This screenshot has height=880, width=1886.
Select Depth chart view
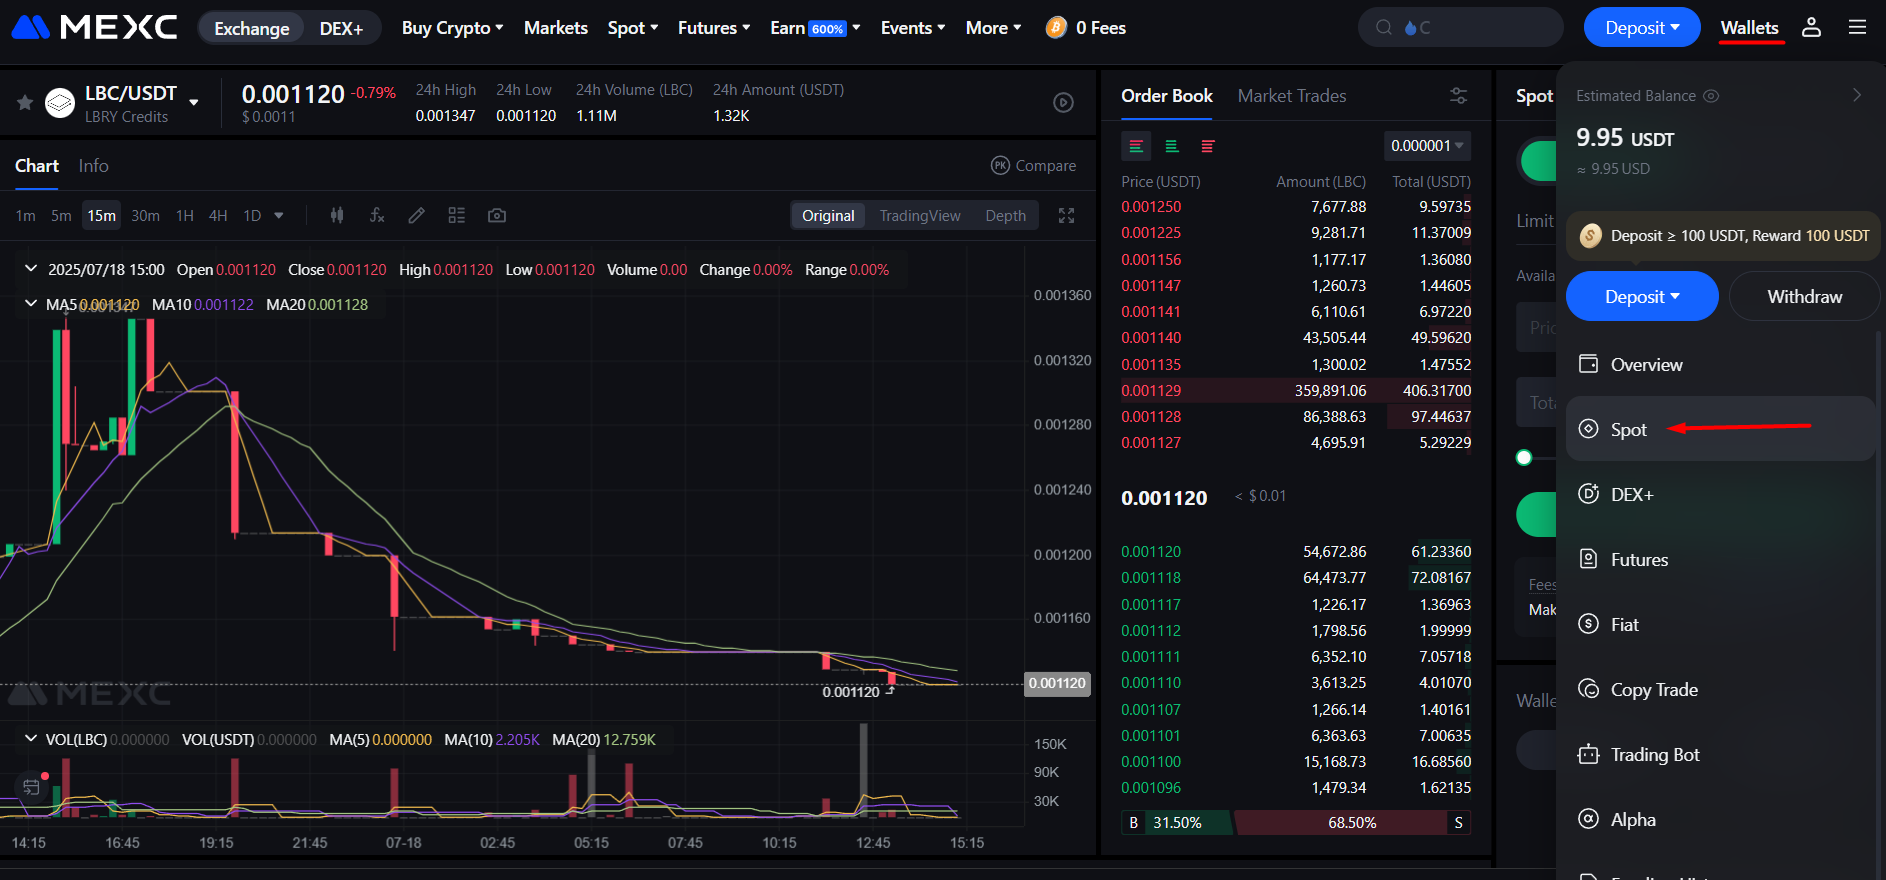click(1006, 215)
